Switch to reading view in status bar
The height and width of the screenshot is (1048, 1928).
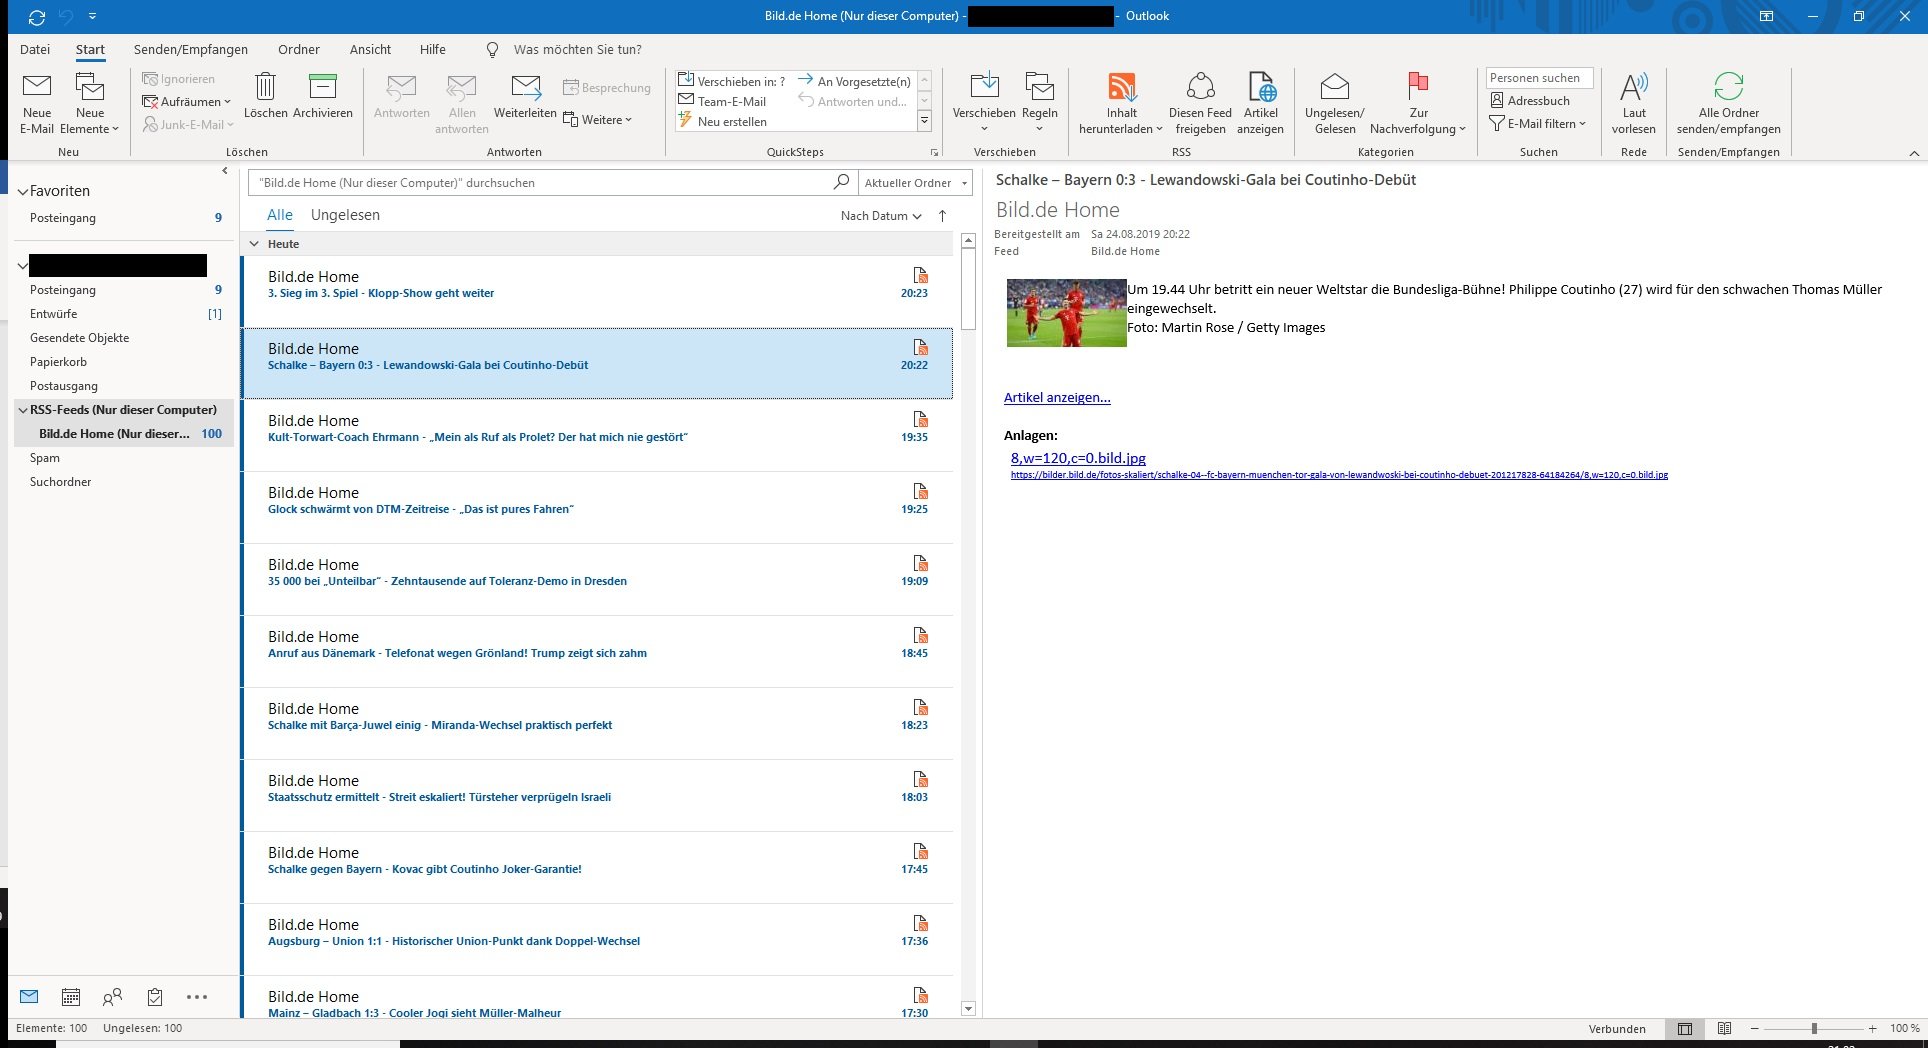[1724, 1028]
